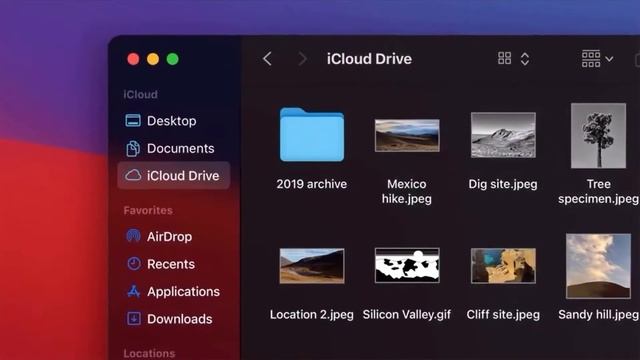640x360 pixels.
Task: Select the Silicon Valley.gif thumbnail
Action: (407, 265)
